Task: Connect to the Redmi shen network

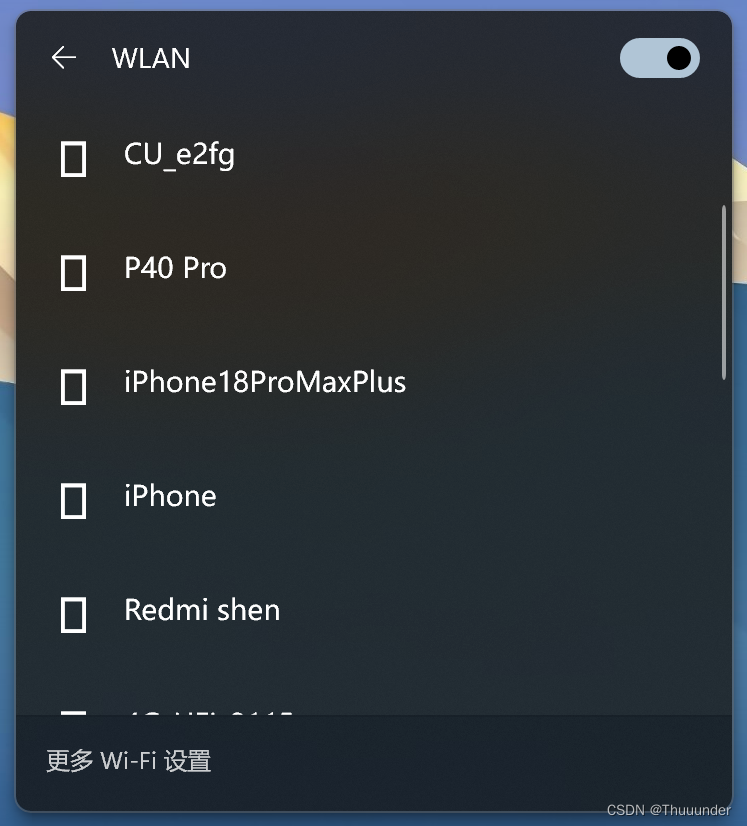Action: (x=202, y=610)
